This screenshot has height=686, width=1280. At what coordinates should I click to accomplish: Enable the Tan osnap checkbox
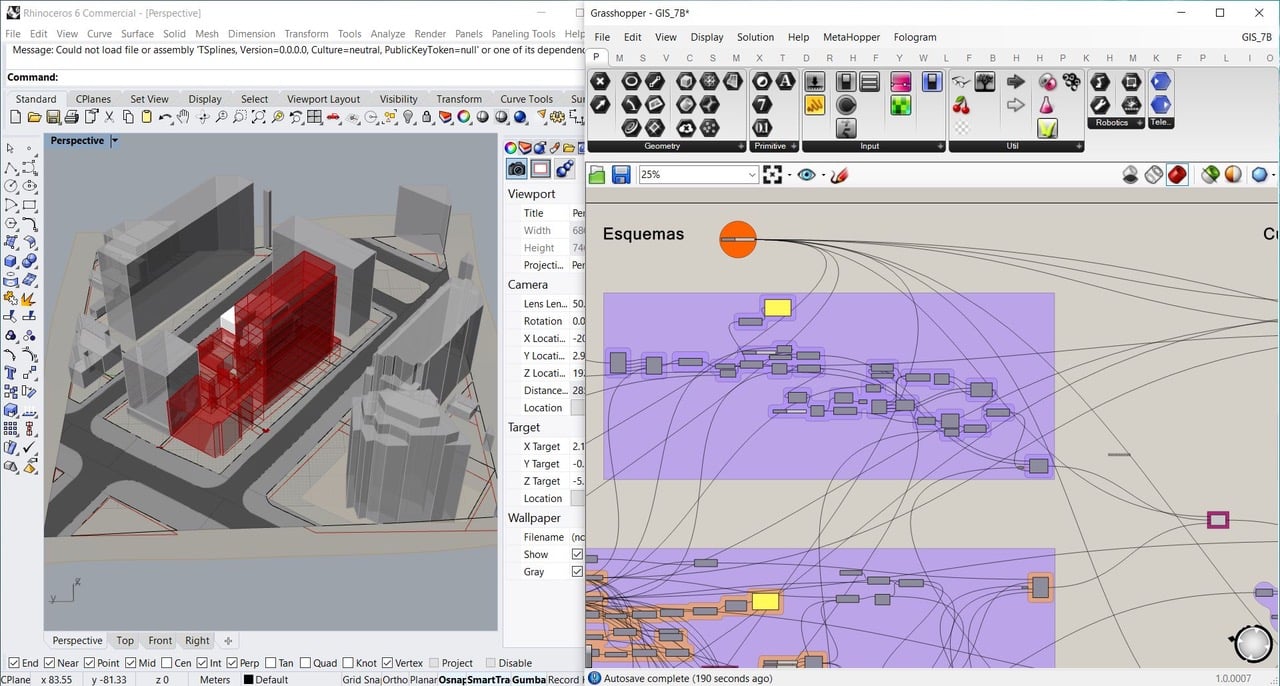[x=269, y=663]
